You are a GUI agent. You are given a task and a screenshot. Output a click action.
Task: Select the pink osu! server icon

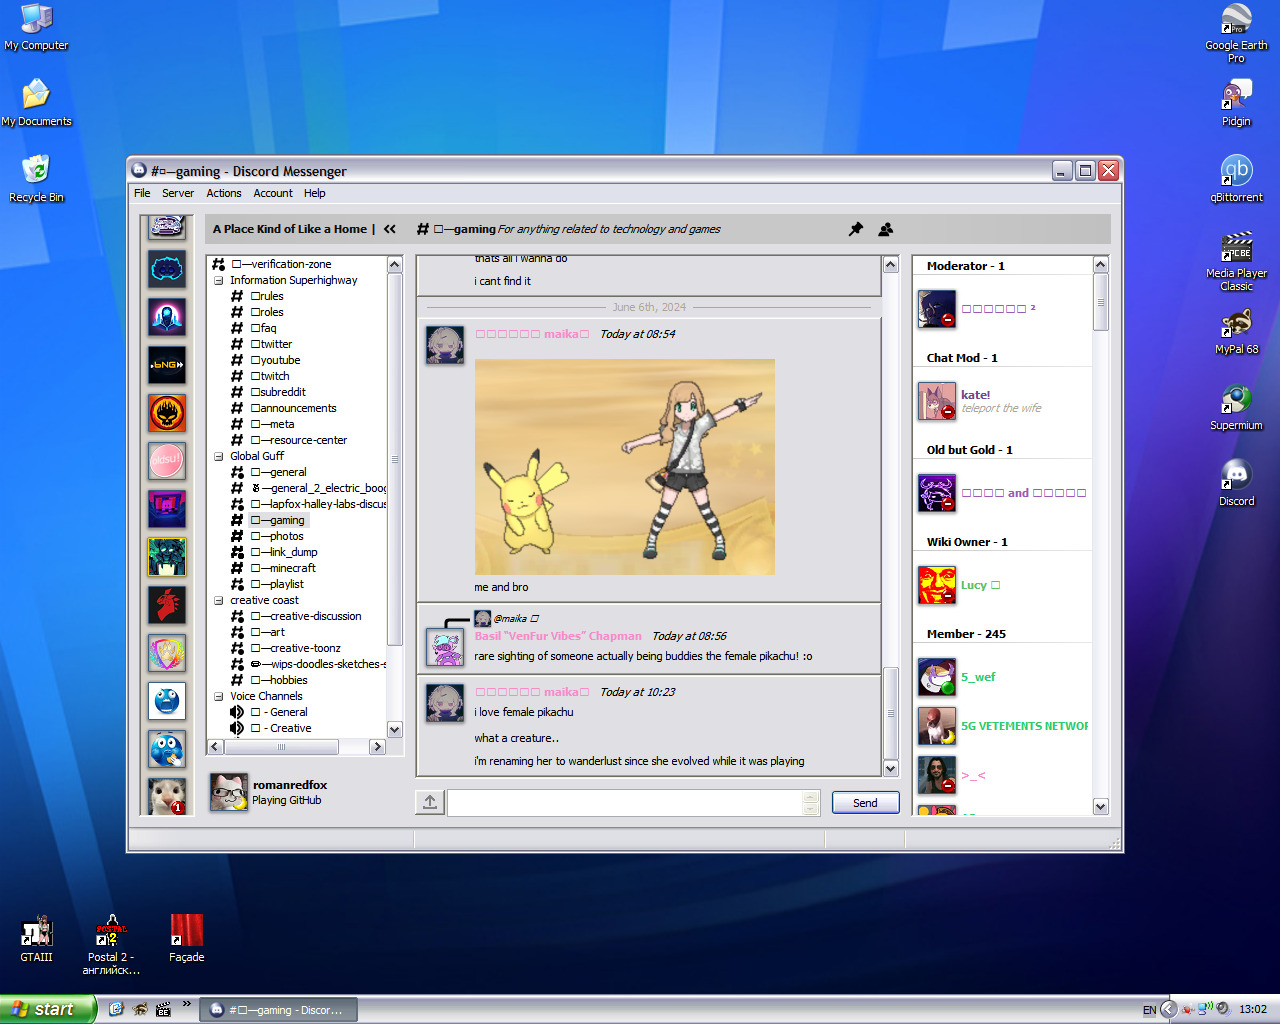[167, 461]
